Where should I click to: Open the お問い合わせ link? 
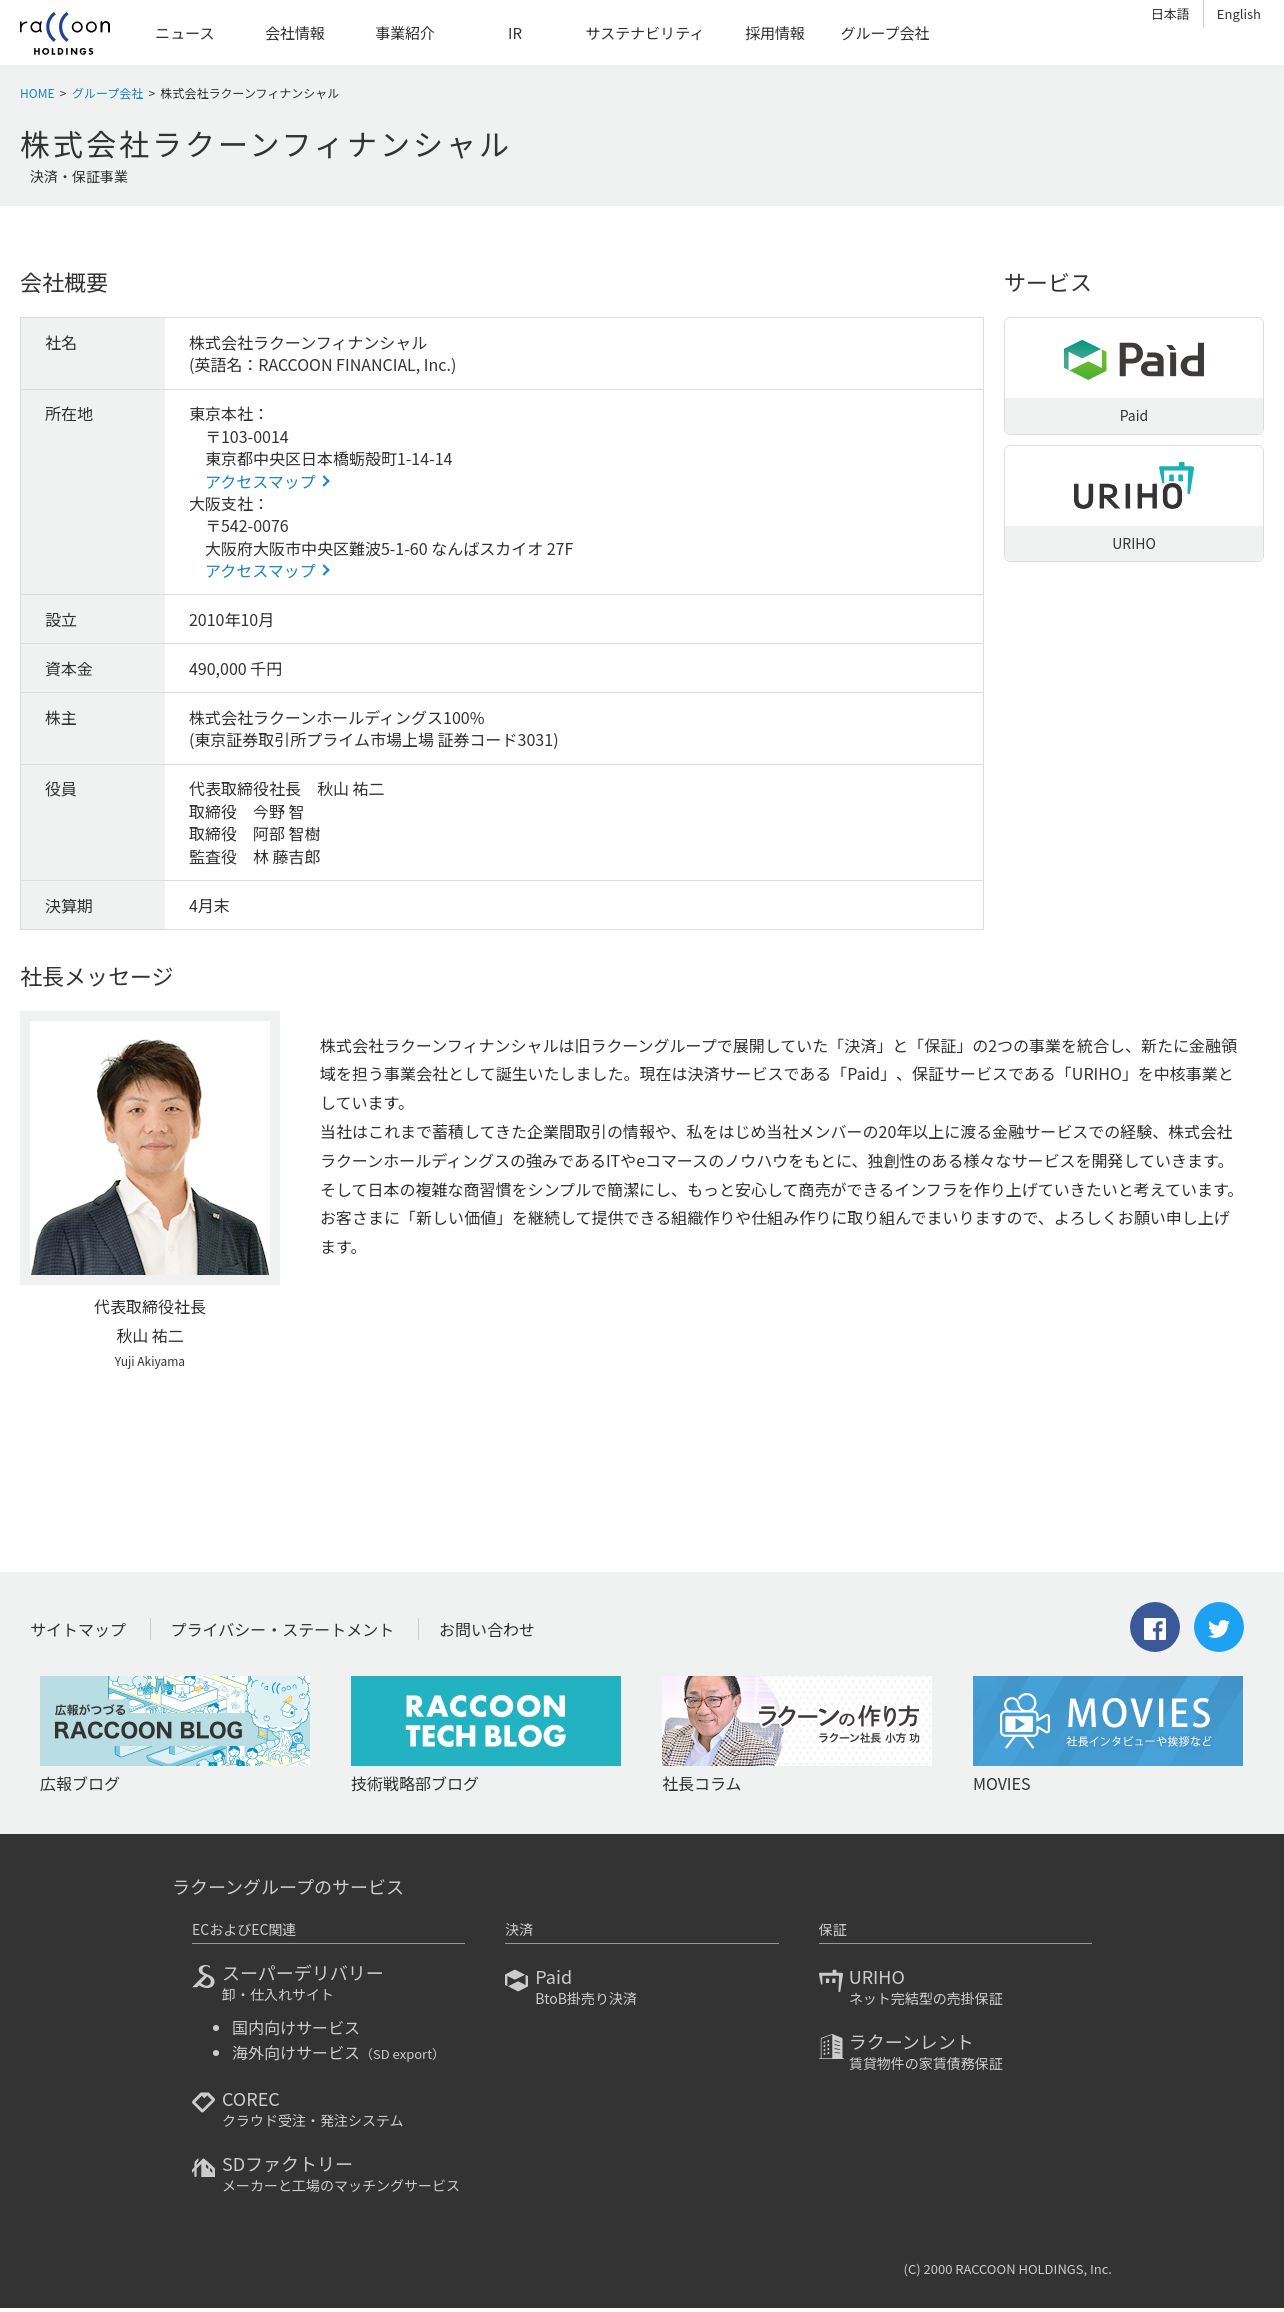tap(487, 1629)
